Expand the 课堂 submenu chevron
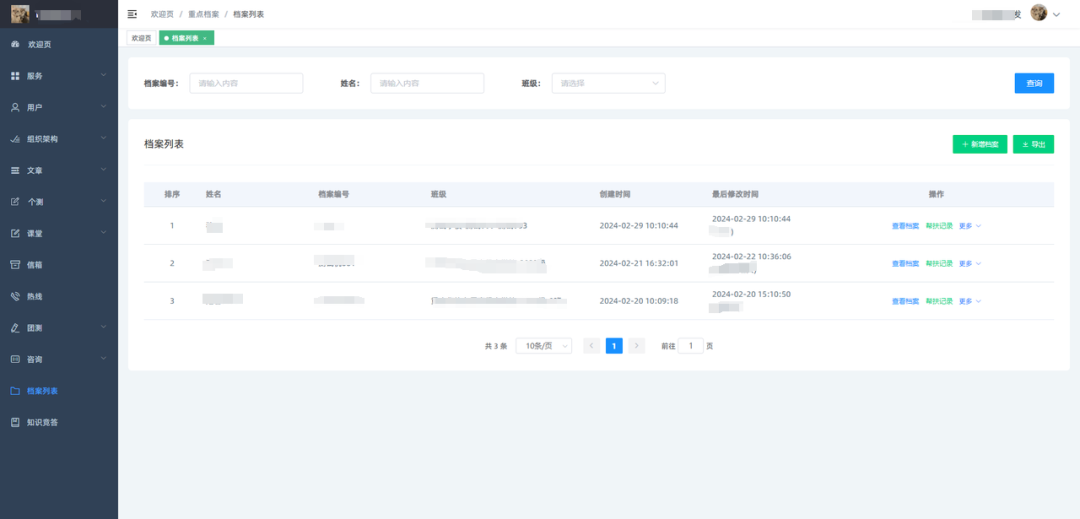1080x519 pixels. pos(103,233)
